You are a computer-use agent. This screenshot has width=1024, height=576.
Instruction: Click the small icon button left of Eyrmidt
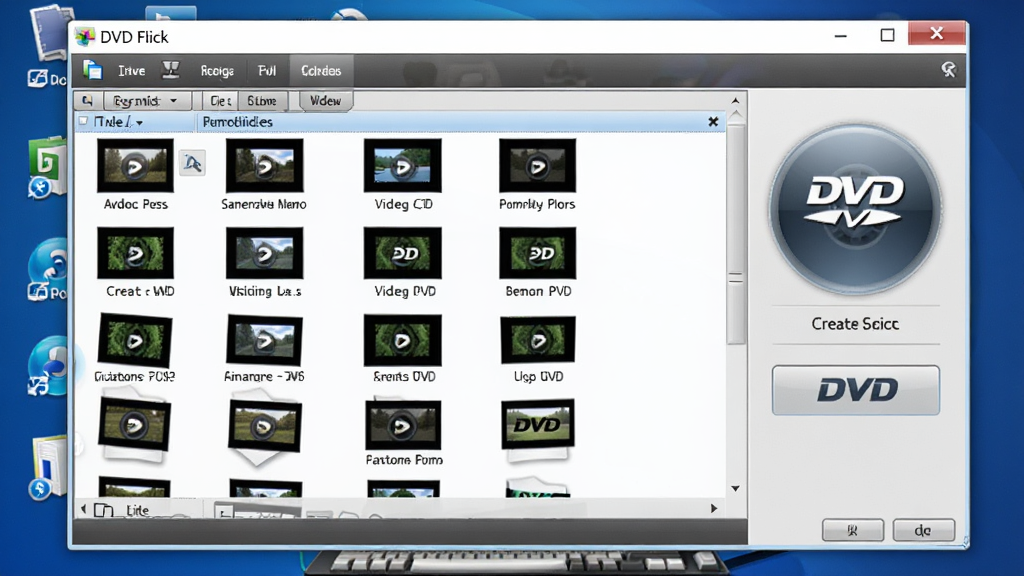point(87,101)
